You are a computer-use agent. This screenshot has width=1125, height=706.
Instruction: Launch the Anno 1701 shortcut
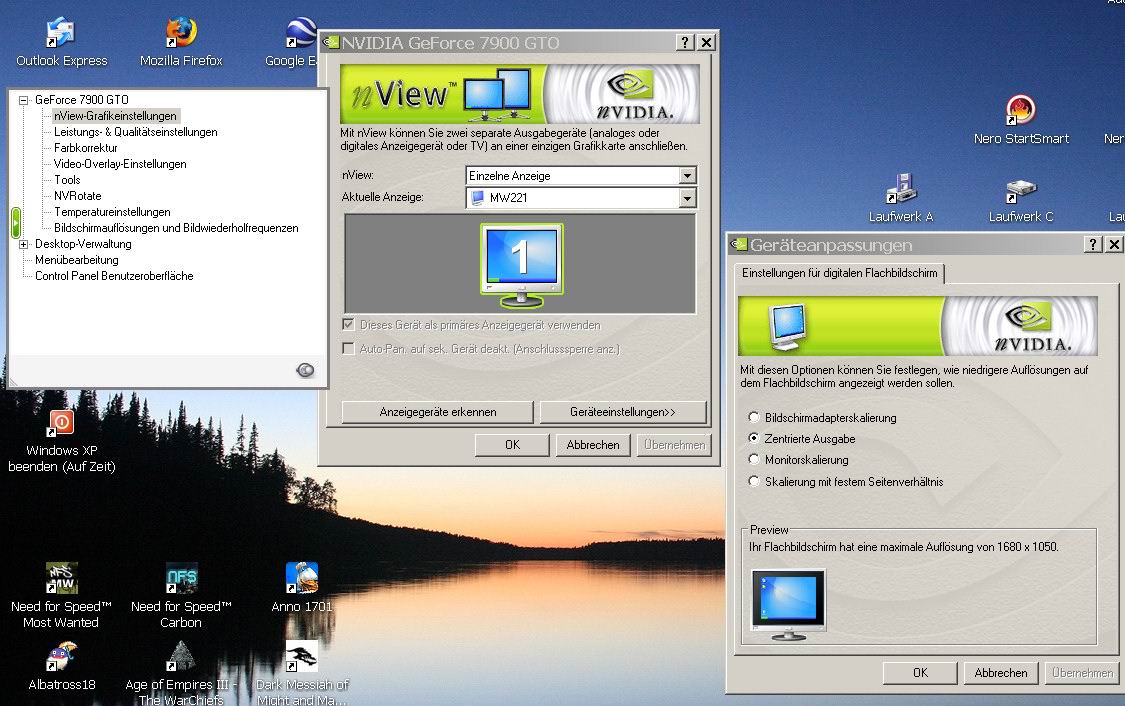point(301,578)
